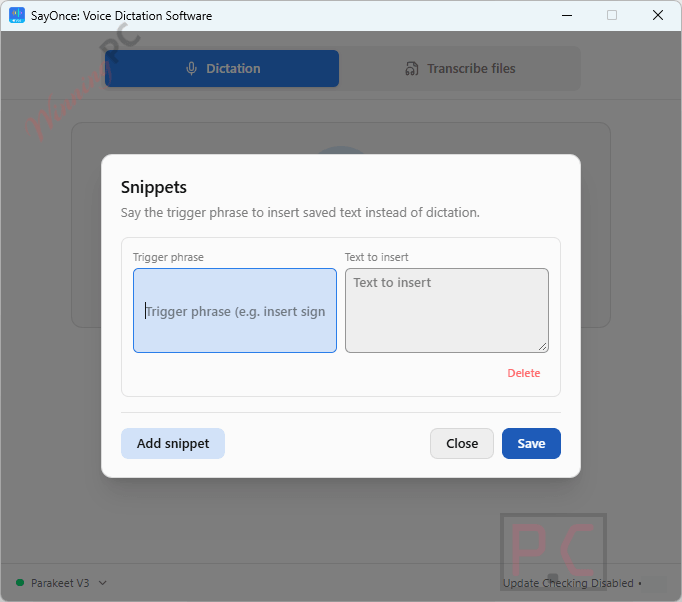Click the 'Say the trigger phrase' description
The image size is (682, 602).
[x=300, y=213]
